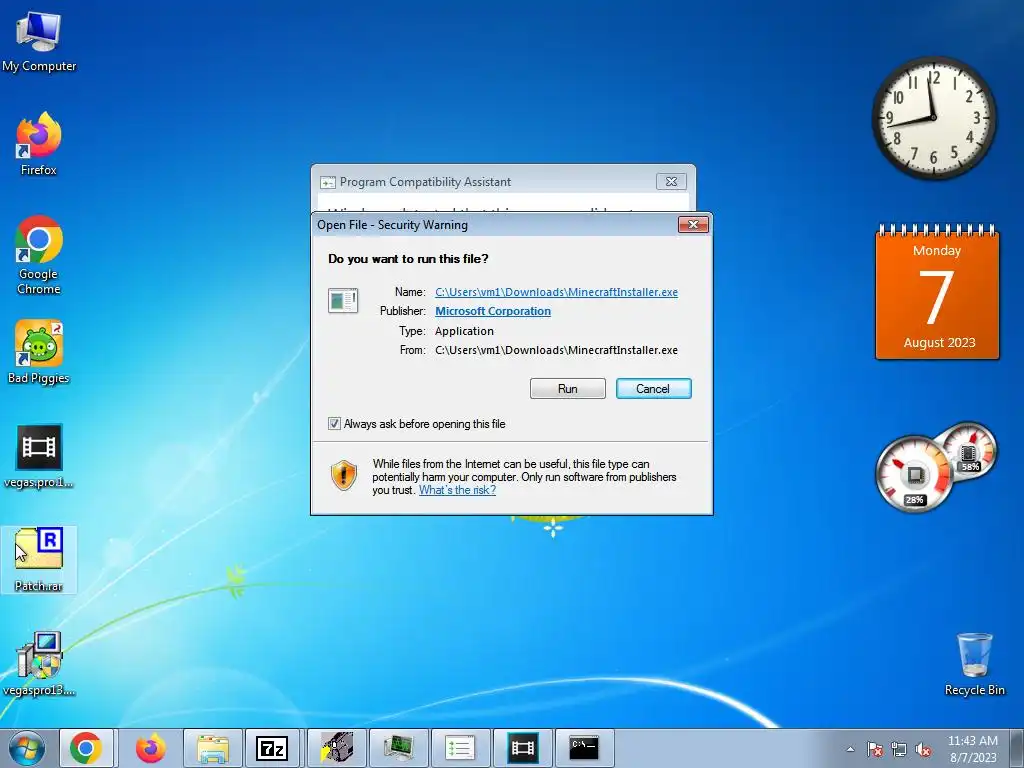Open the monitor-graph taskbar application
The image size is (1024, 768).
click(398, 748)
